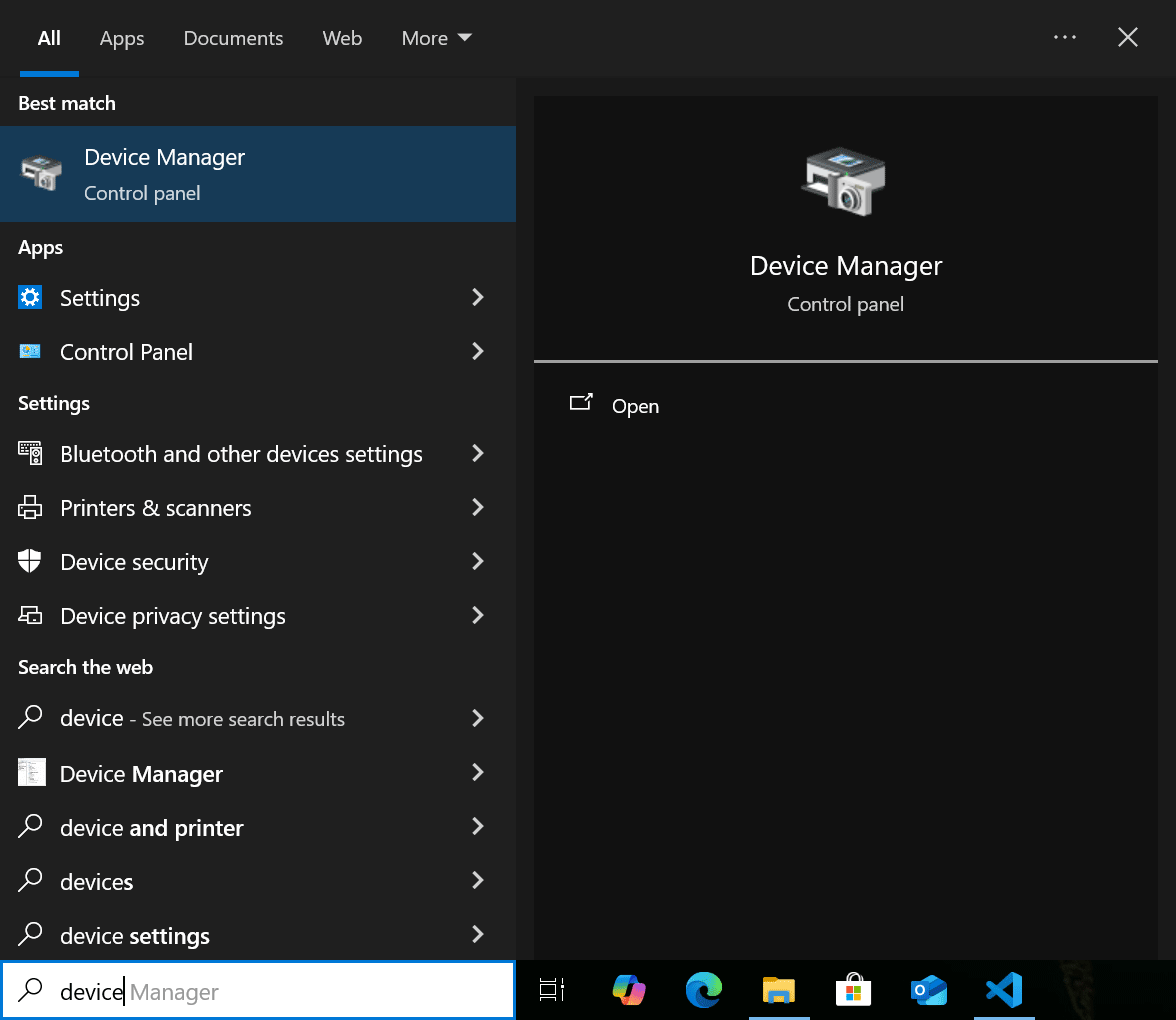Click the Device Manager camera icon in preview pane

tap(845, 180)
